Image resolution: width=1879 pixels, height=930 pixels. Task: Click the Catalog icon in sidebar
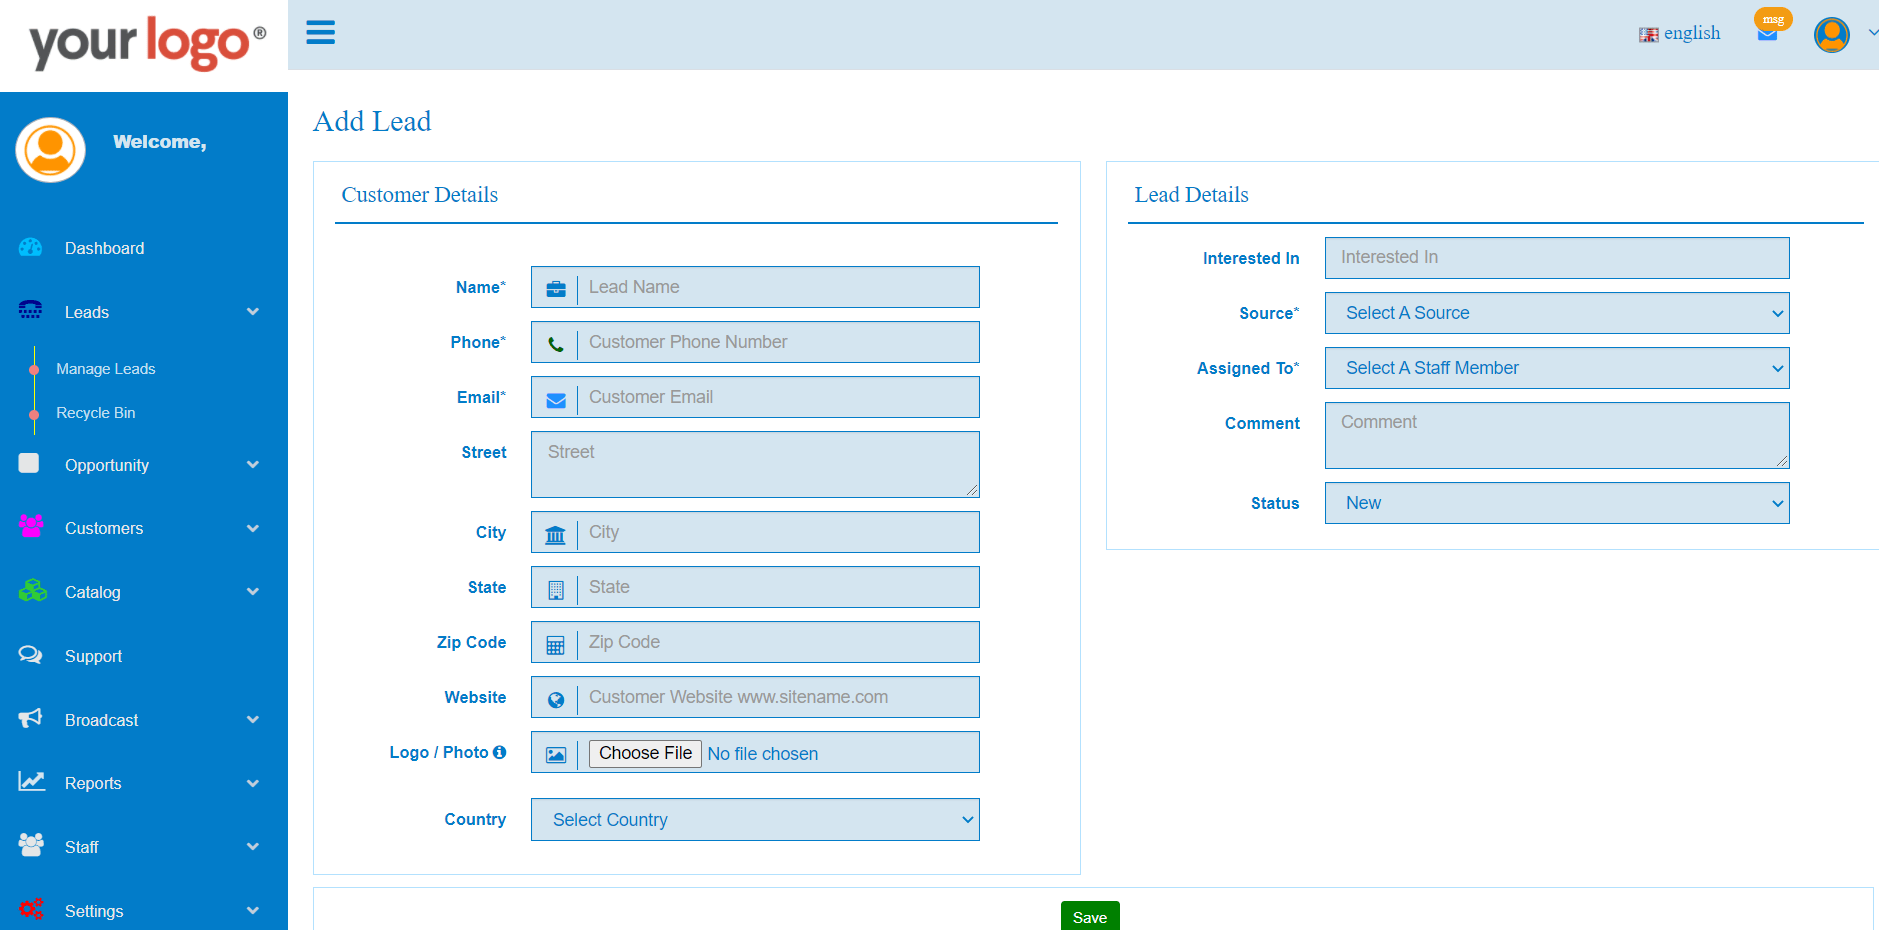[x=30, y=591]
